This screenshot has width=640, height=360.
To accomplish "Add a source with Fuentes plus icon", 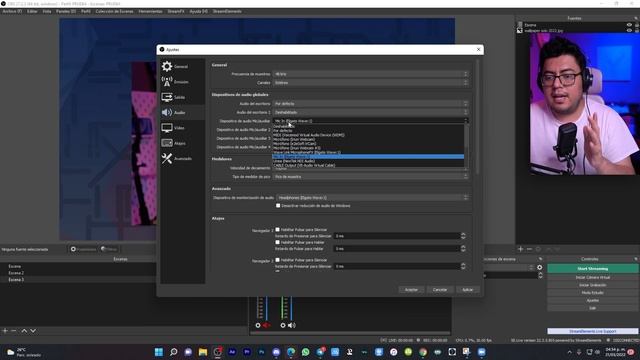I will (x=520, y=249).
